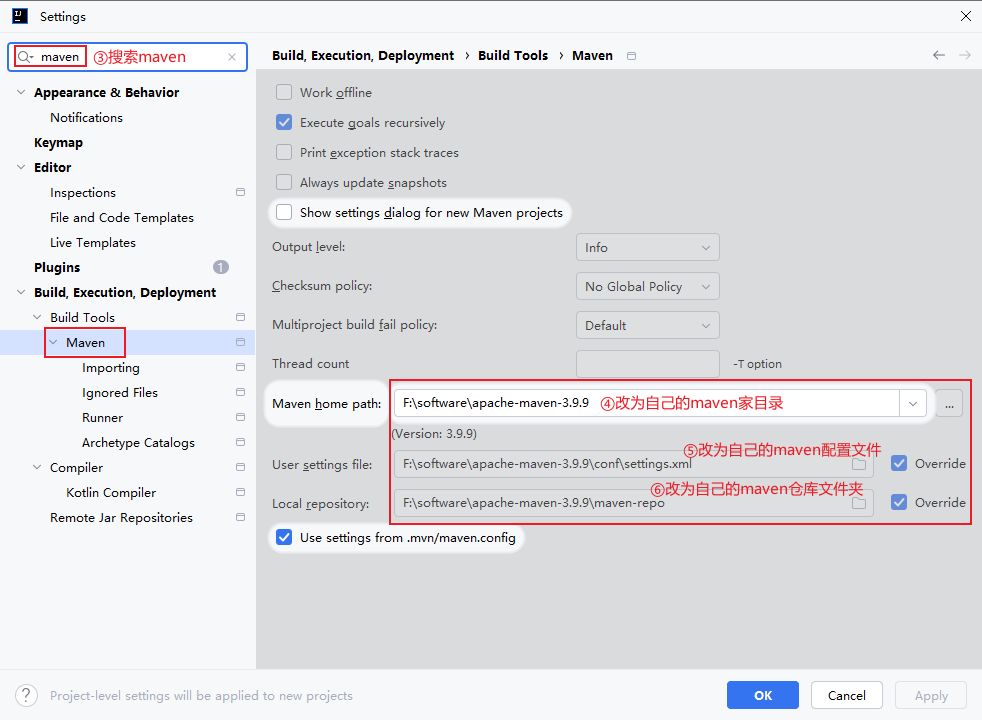
Task: Open the Output level dropdown
Action: [x=648, y=248]
